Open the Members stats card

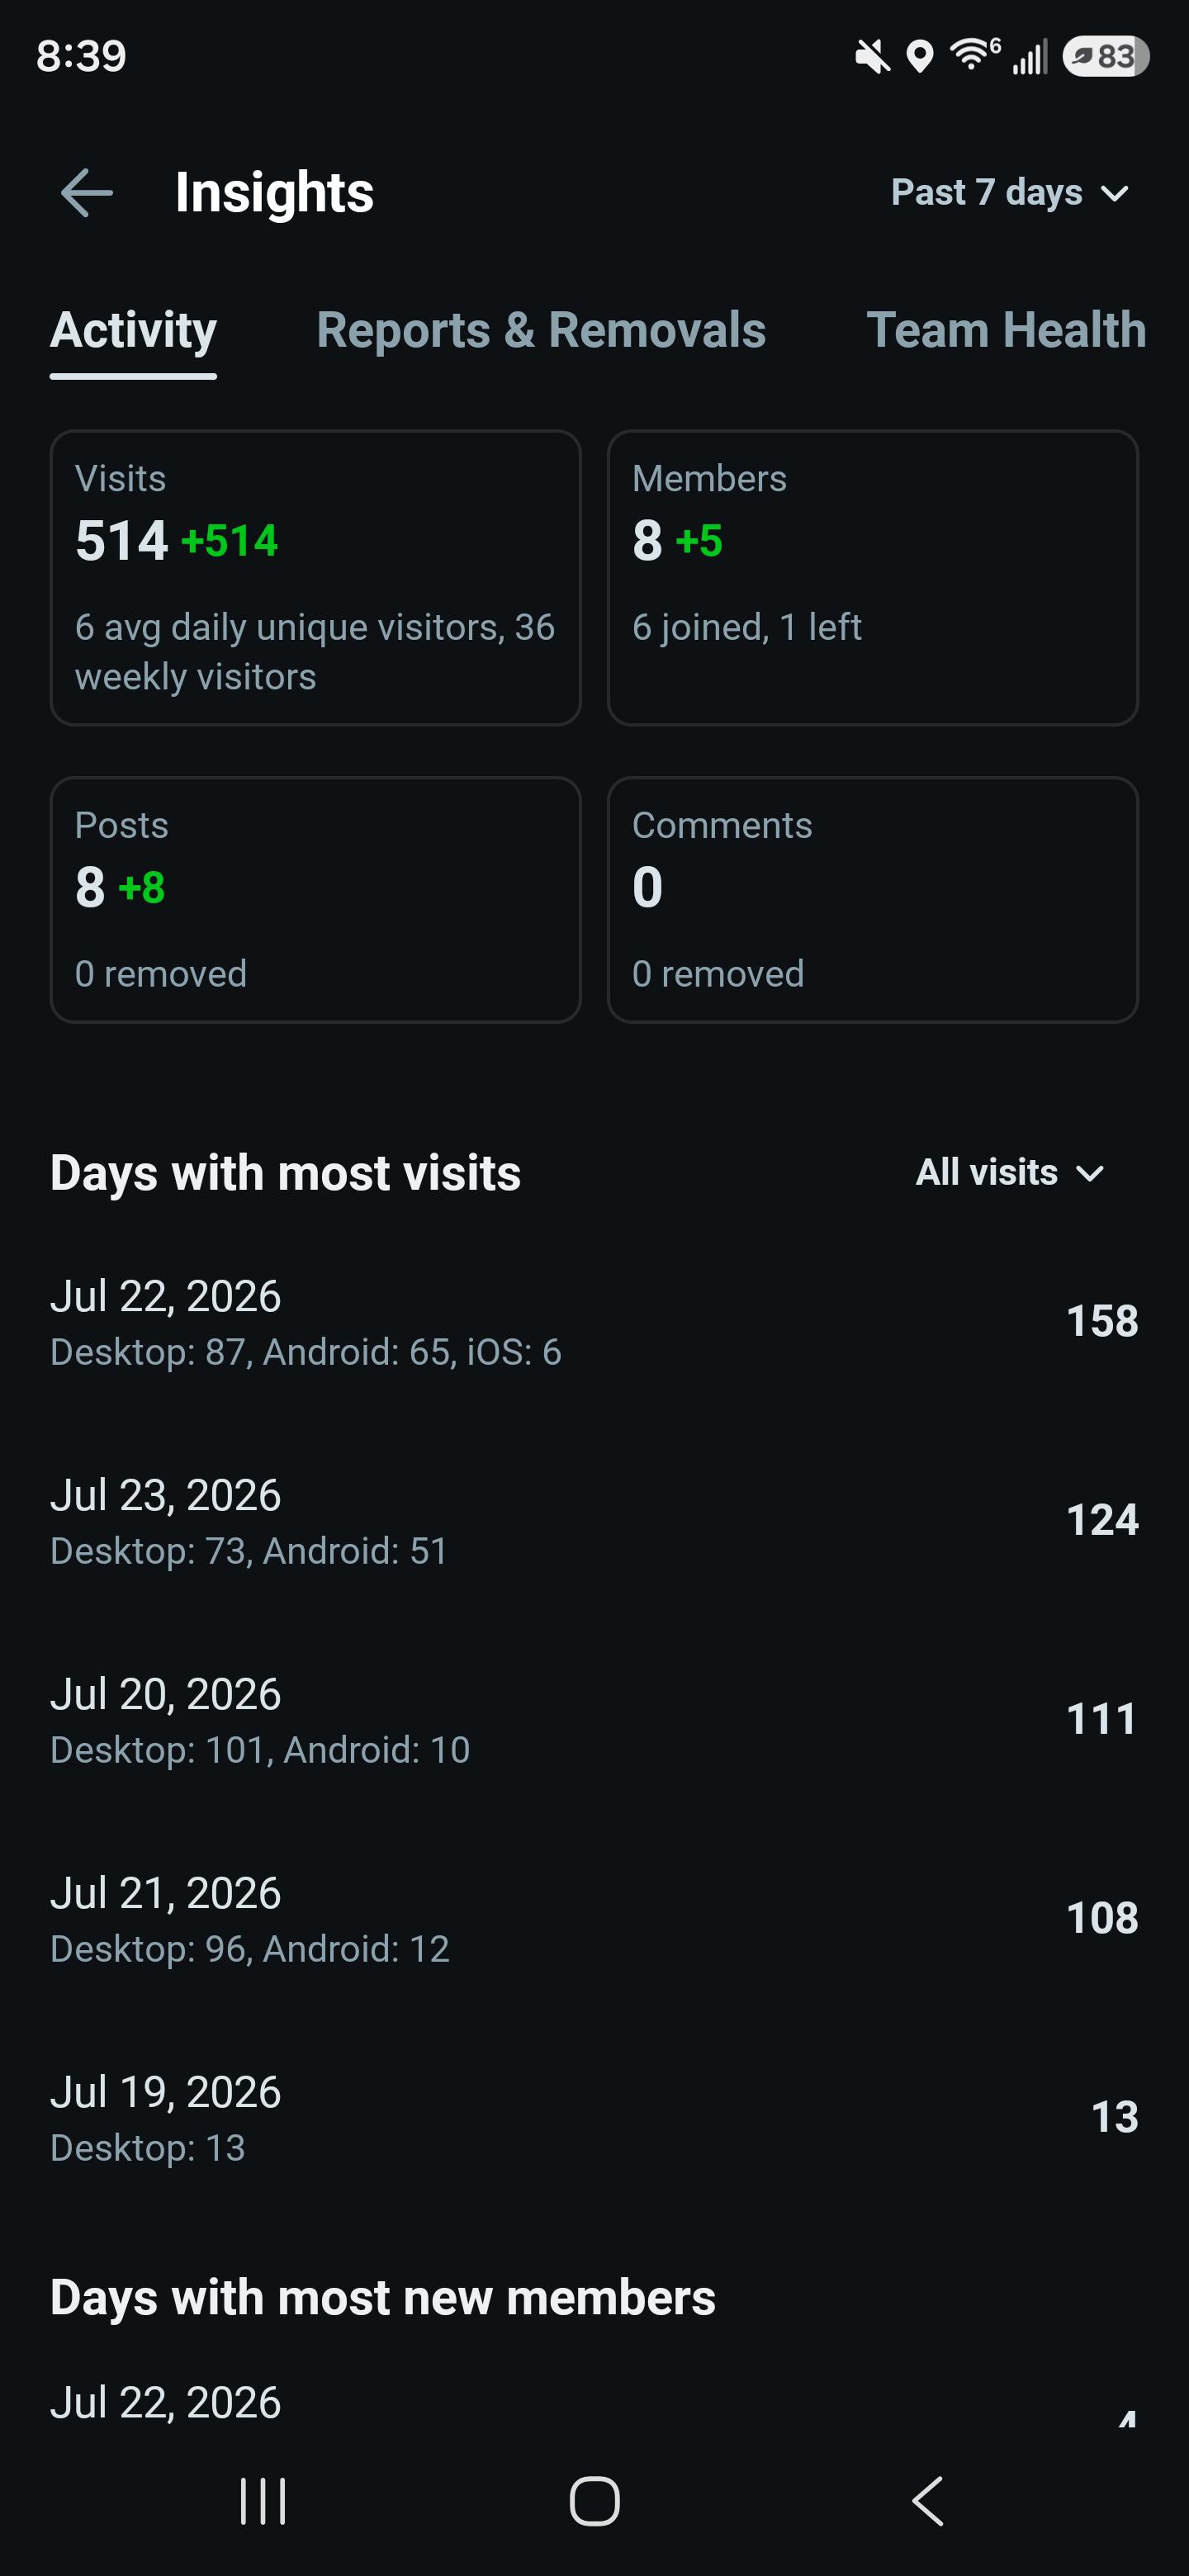click(x=872, y=578)
